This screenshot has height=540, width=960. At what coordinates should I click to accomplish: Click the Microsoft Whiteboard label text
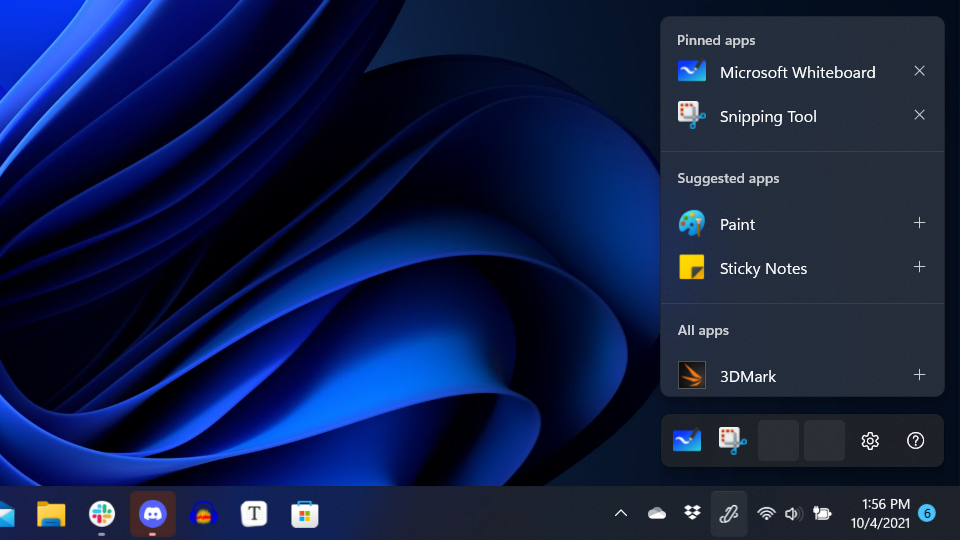pyautogui.click(x=797, y=72)
